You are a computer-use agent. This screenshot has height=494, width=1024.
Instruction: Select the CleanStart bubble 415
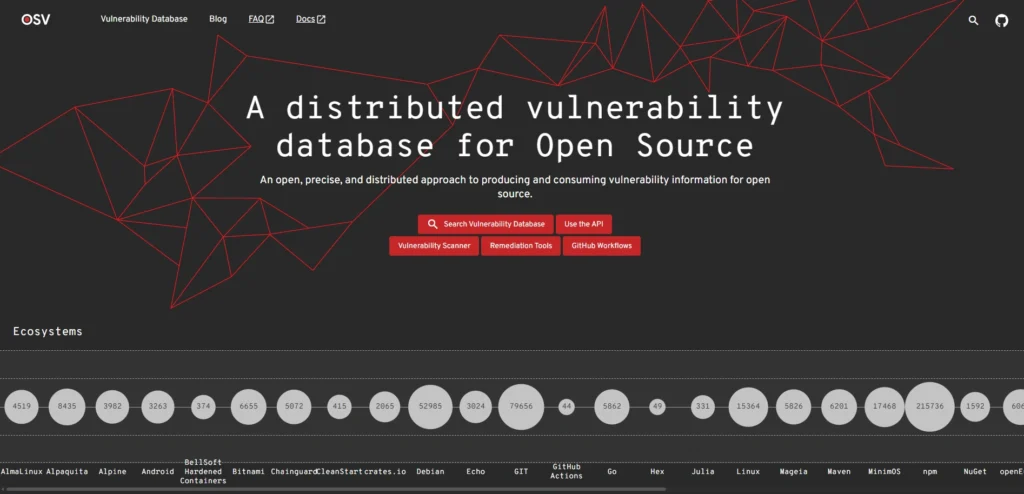coord(339,406)
